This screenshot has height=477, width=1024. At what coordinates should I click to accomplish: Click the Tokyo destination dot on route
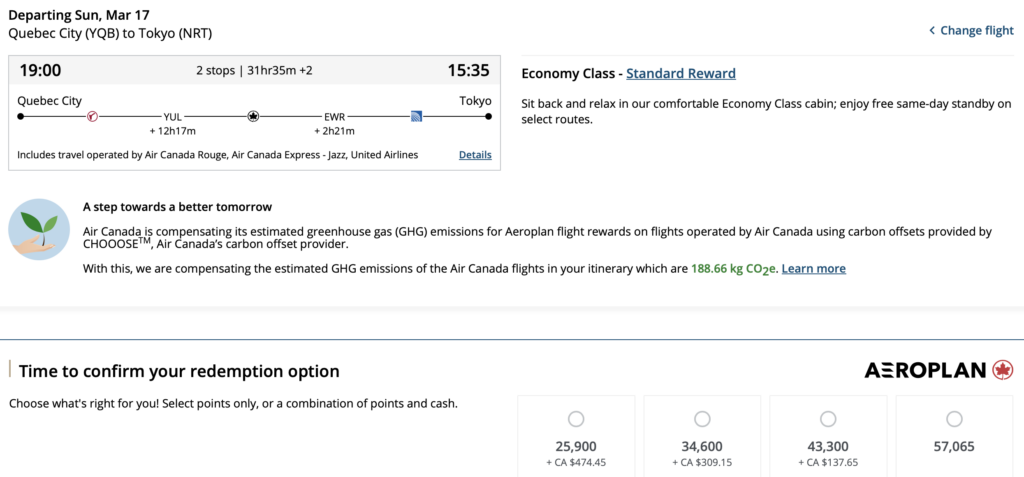(489, 116)
